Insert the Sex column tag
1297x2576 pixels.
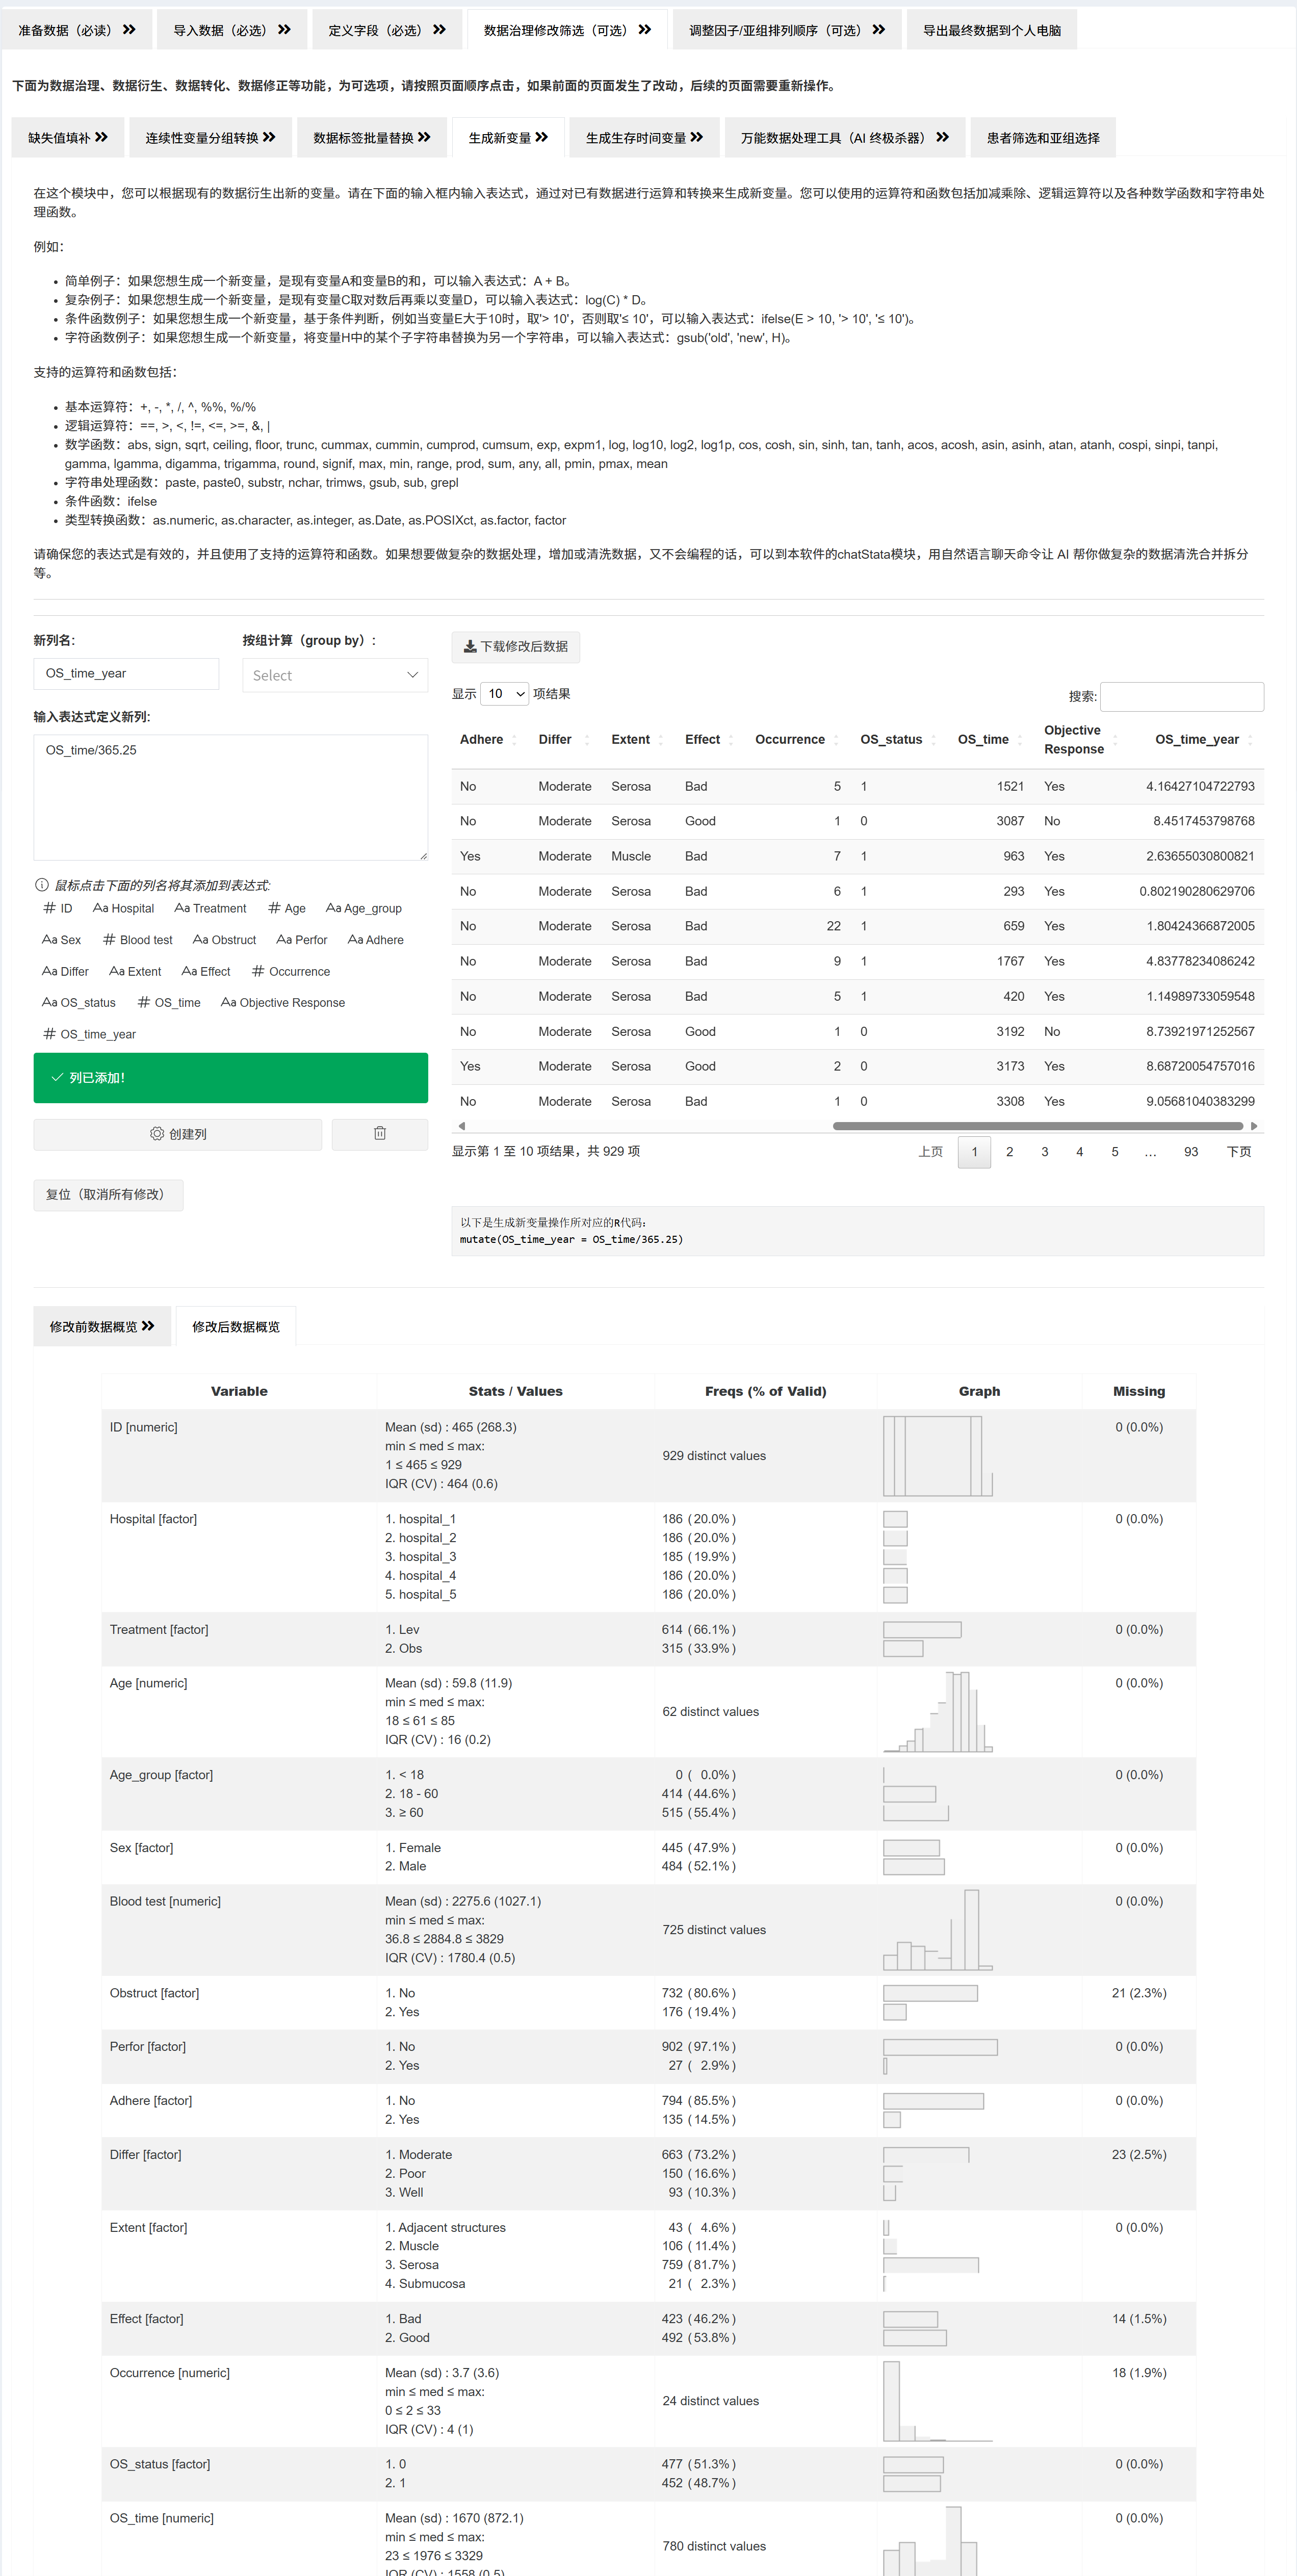61,940
